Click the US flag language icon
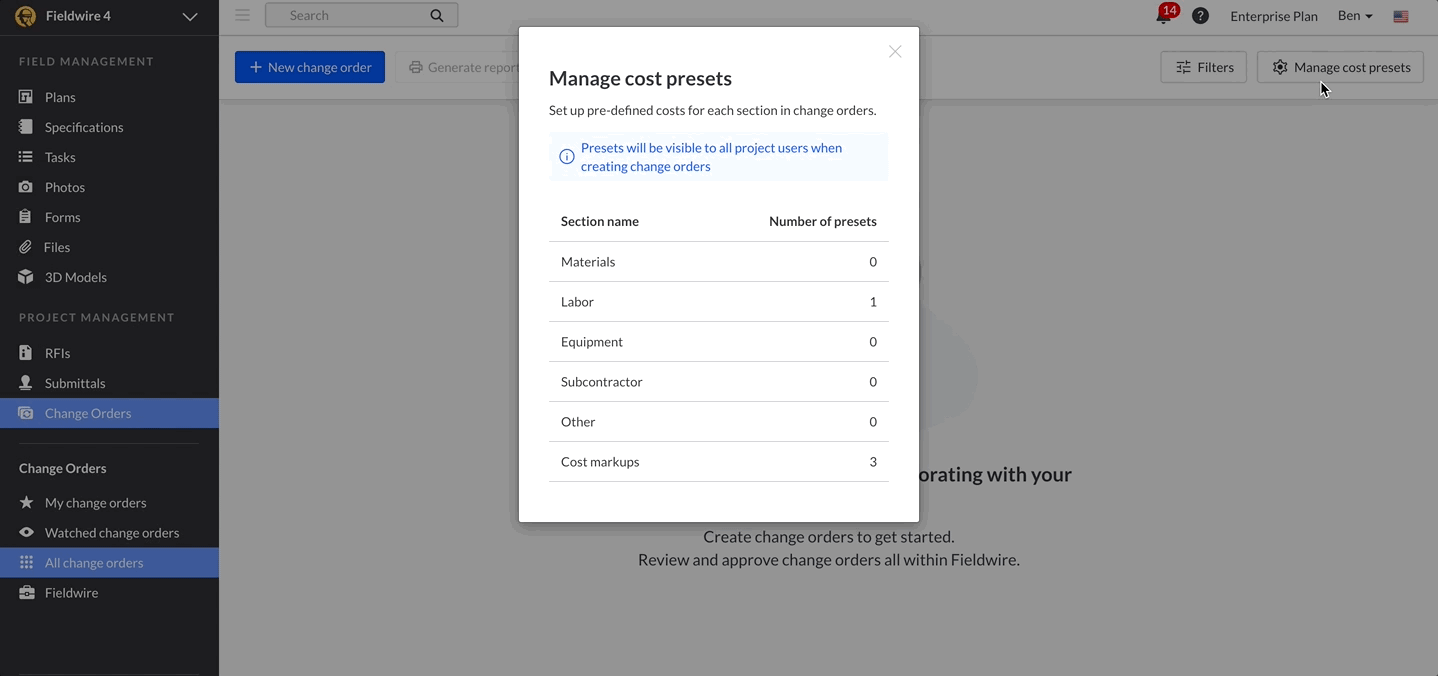1438x676 pixels. click(x=1401, y=16)
